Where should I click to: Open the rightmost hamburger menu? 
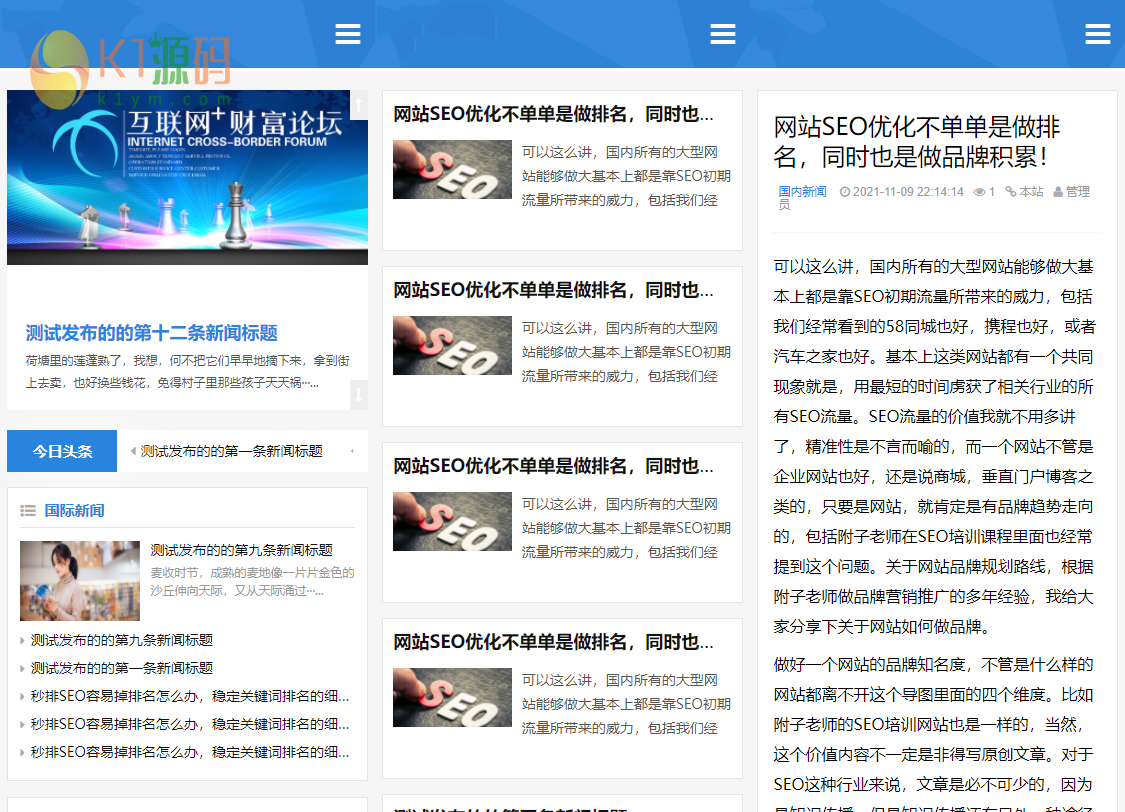(1098, 34)
